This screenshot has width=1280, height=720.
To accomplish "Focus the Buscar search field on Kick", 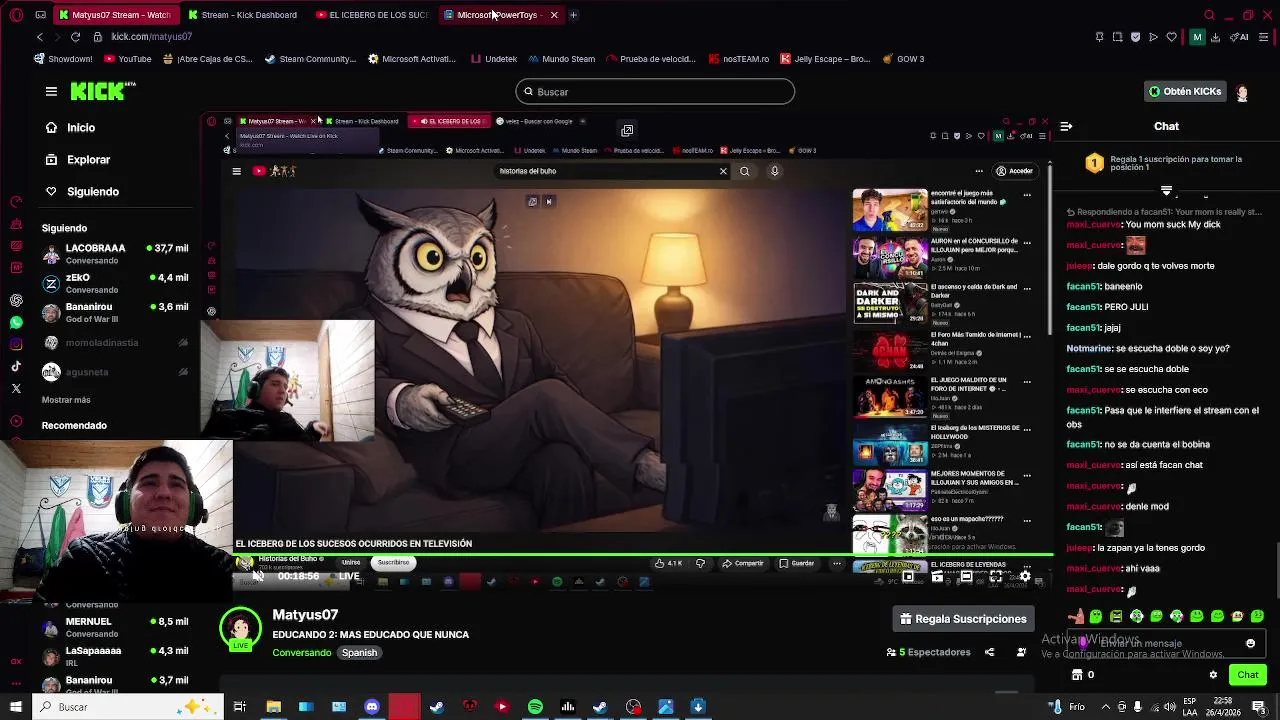I will pos(655,92).
